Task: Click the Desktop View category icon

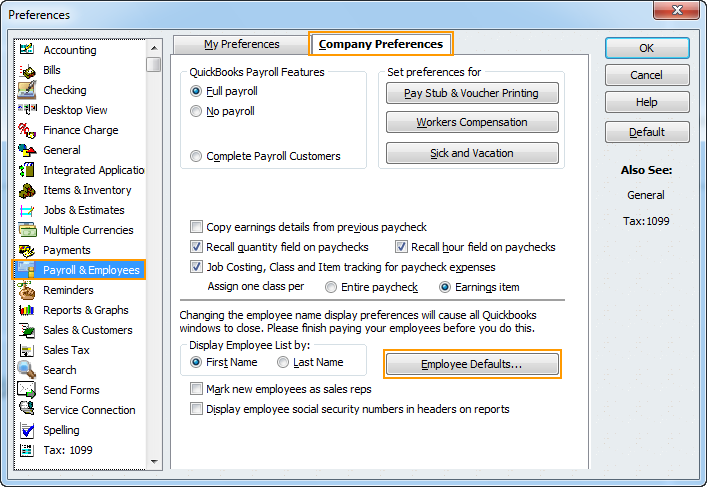Action: pyautogui.click(x=27, y=110)
